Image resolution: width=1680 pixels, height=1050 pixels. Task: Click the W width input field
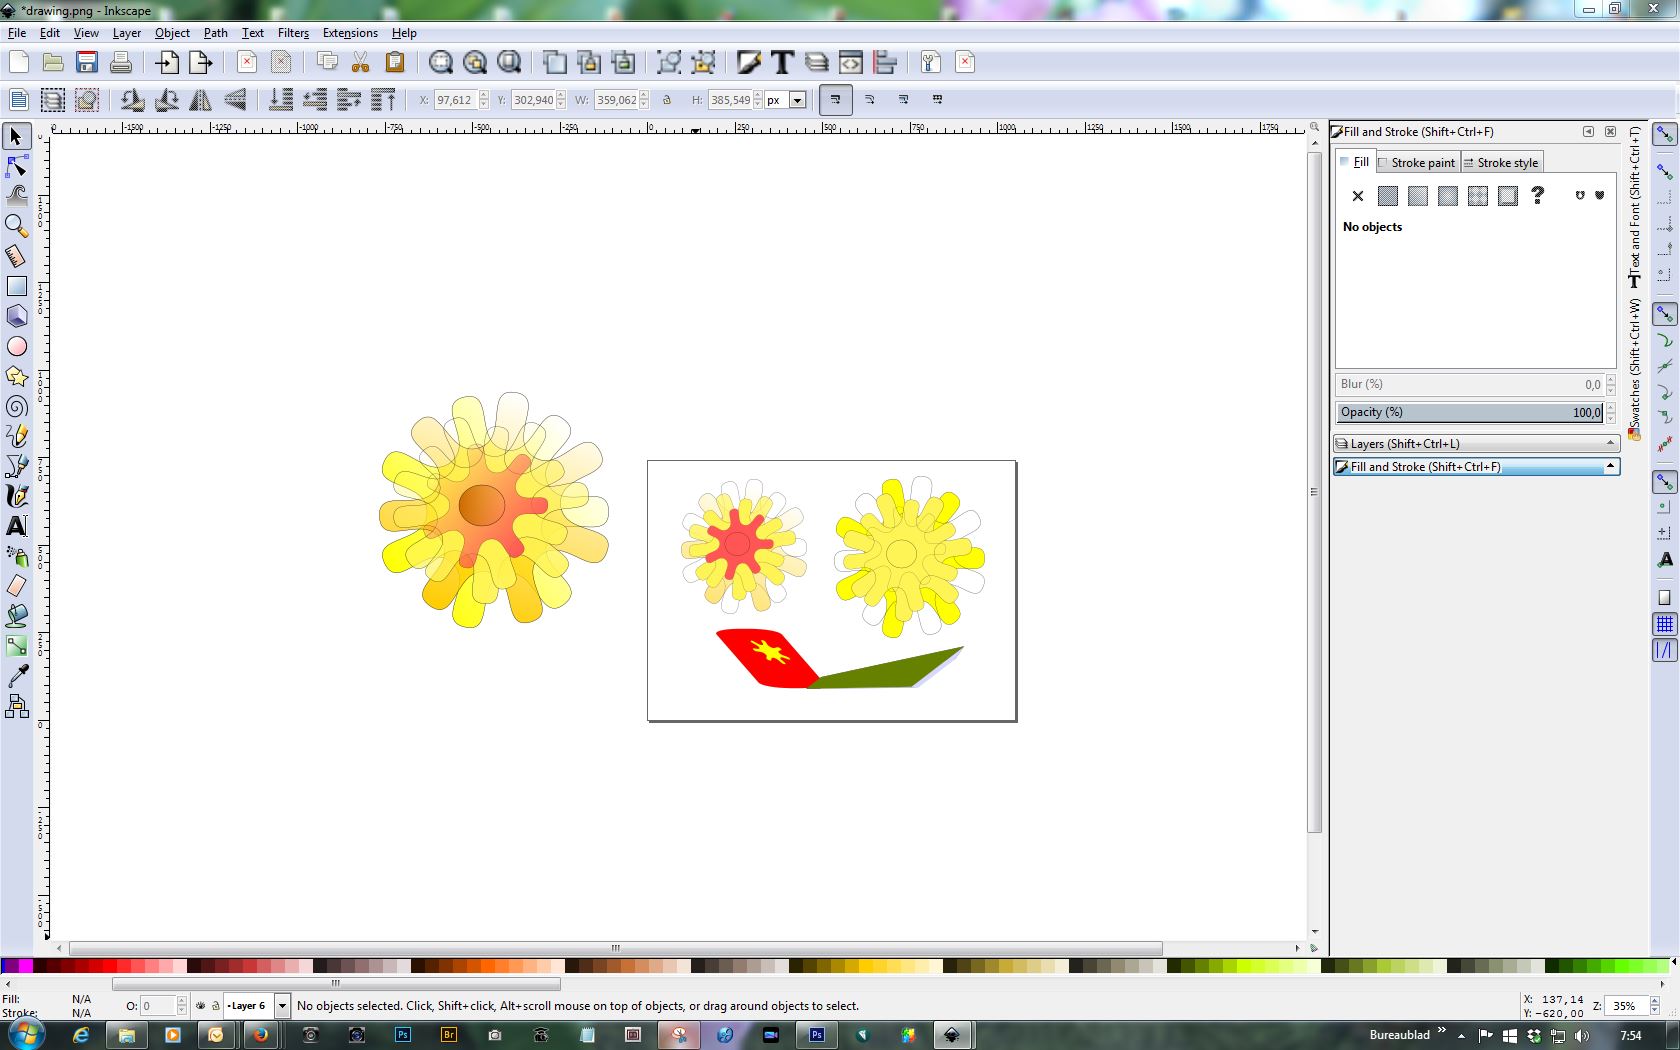click(617, 100)
